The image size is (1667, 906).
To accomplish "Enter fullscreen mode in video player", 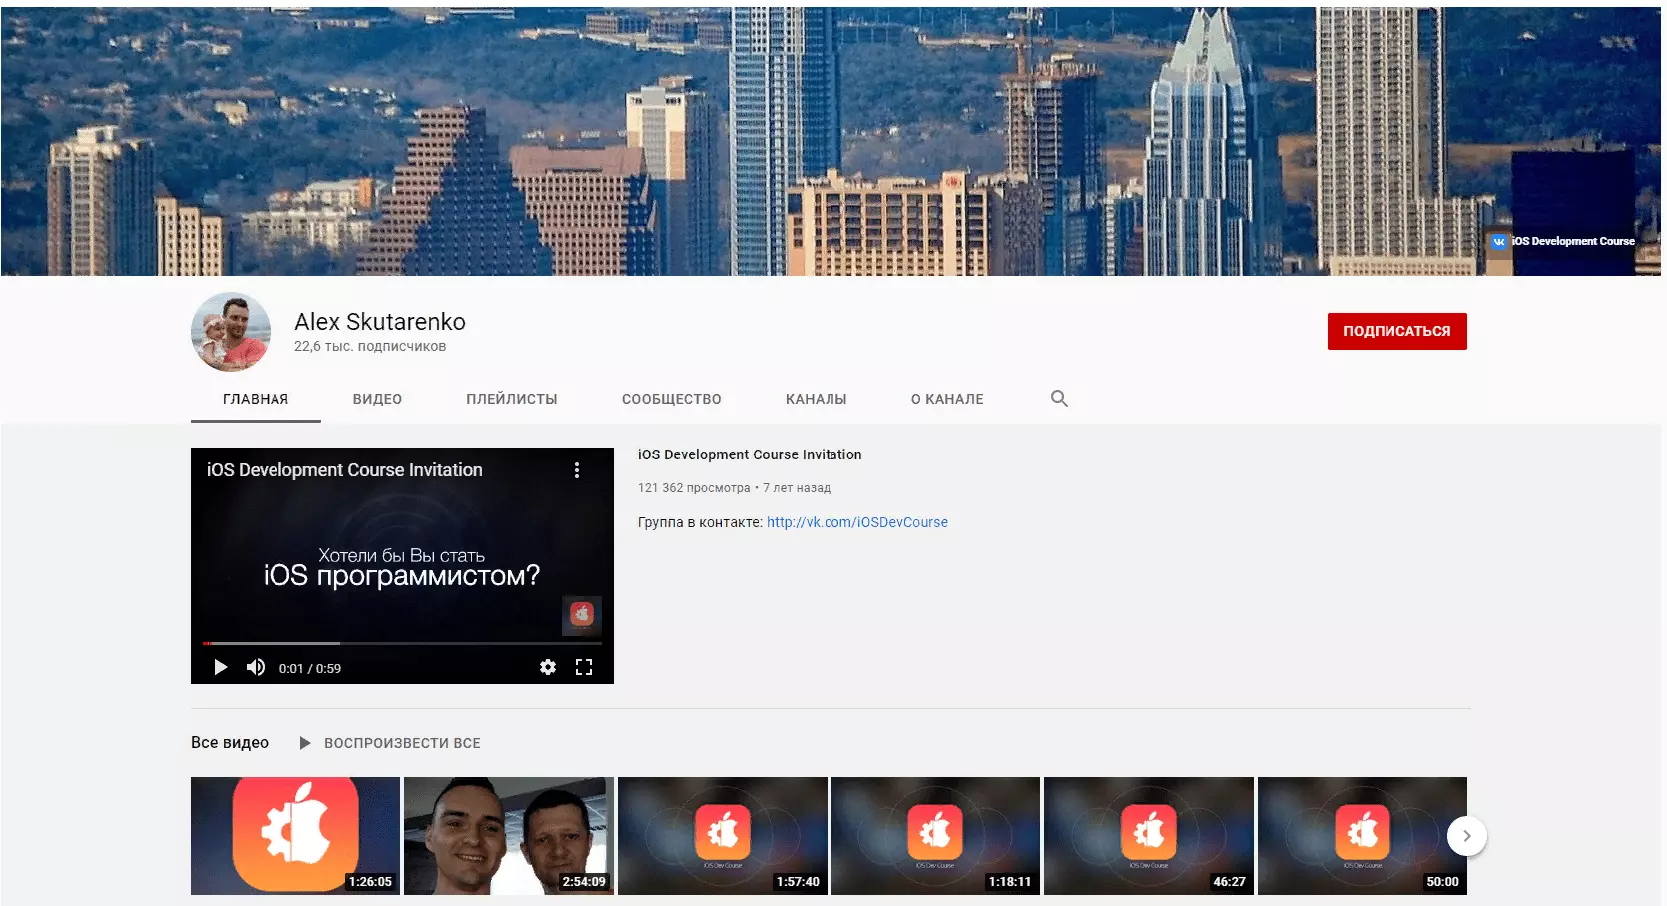I will [x=584, y=667].
